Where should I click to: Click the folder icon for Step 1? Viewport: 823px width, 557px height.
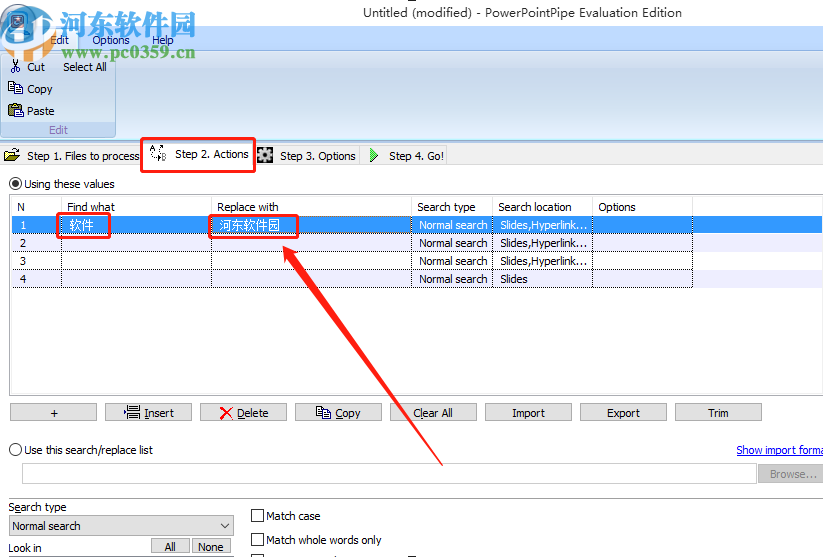tap(12, 155)
